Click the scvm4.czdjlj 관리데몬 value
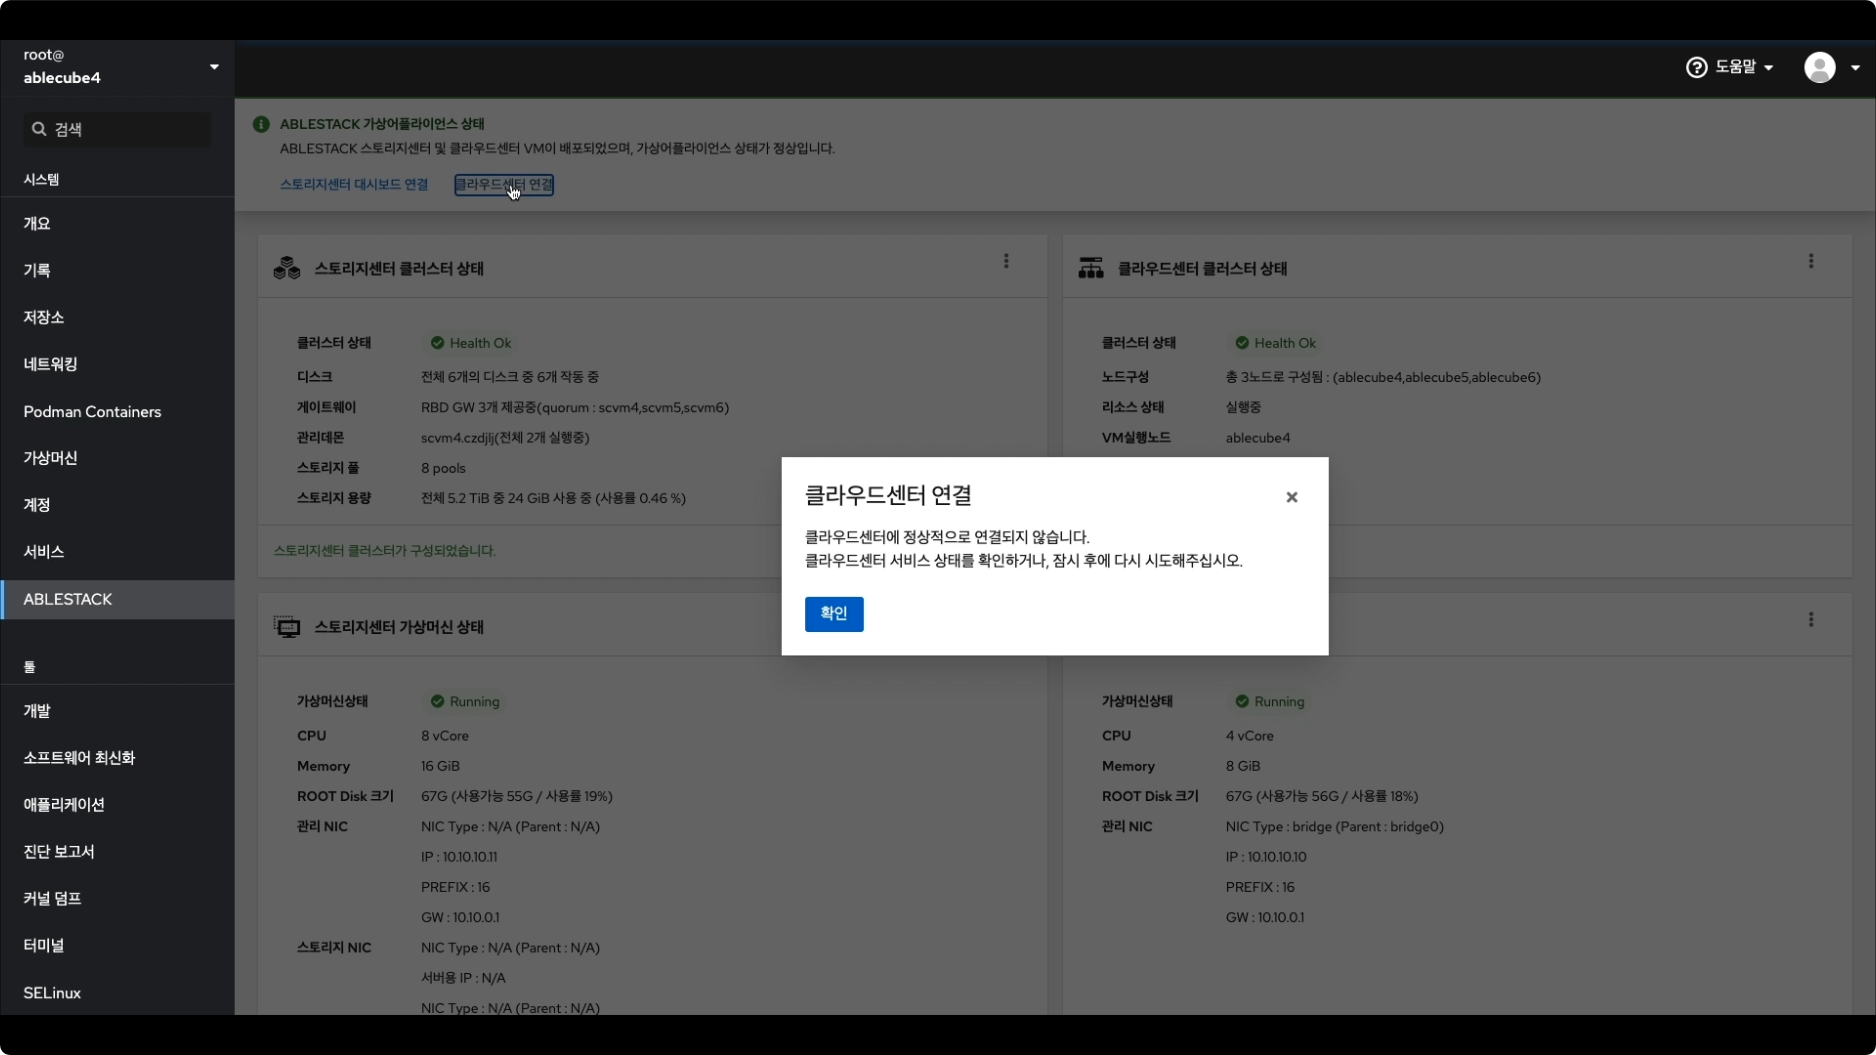Viewport: 1876px width, 1055px height. coord(505,437)
